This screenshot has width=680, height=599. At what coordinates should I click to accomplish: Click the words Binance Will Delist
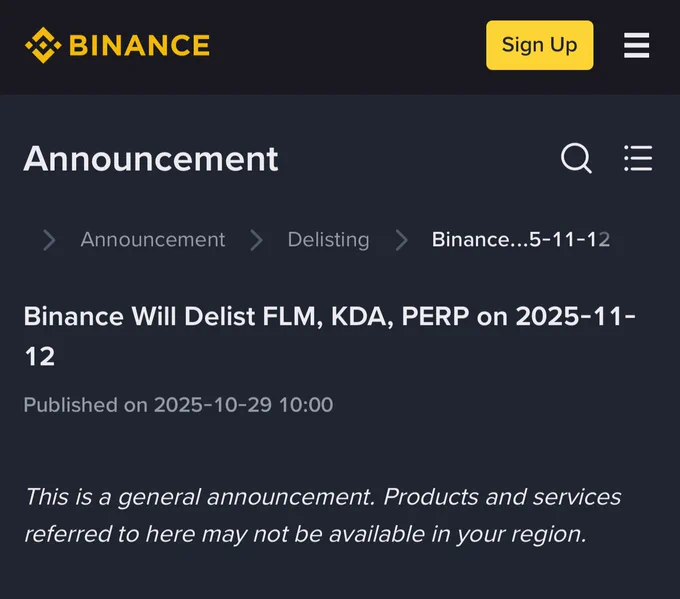139,316
